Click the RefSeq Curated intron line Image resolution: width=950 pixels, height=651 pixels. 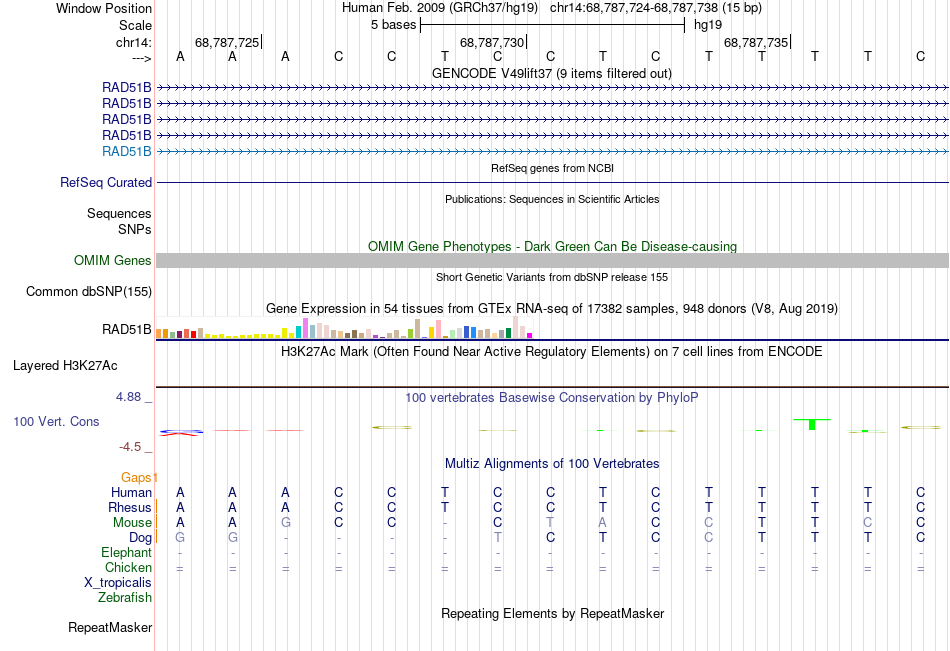pyautogui.click(x=552, y=182)
